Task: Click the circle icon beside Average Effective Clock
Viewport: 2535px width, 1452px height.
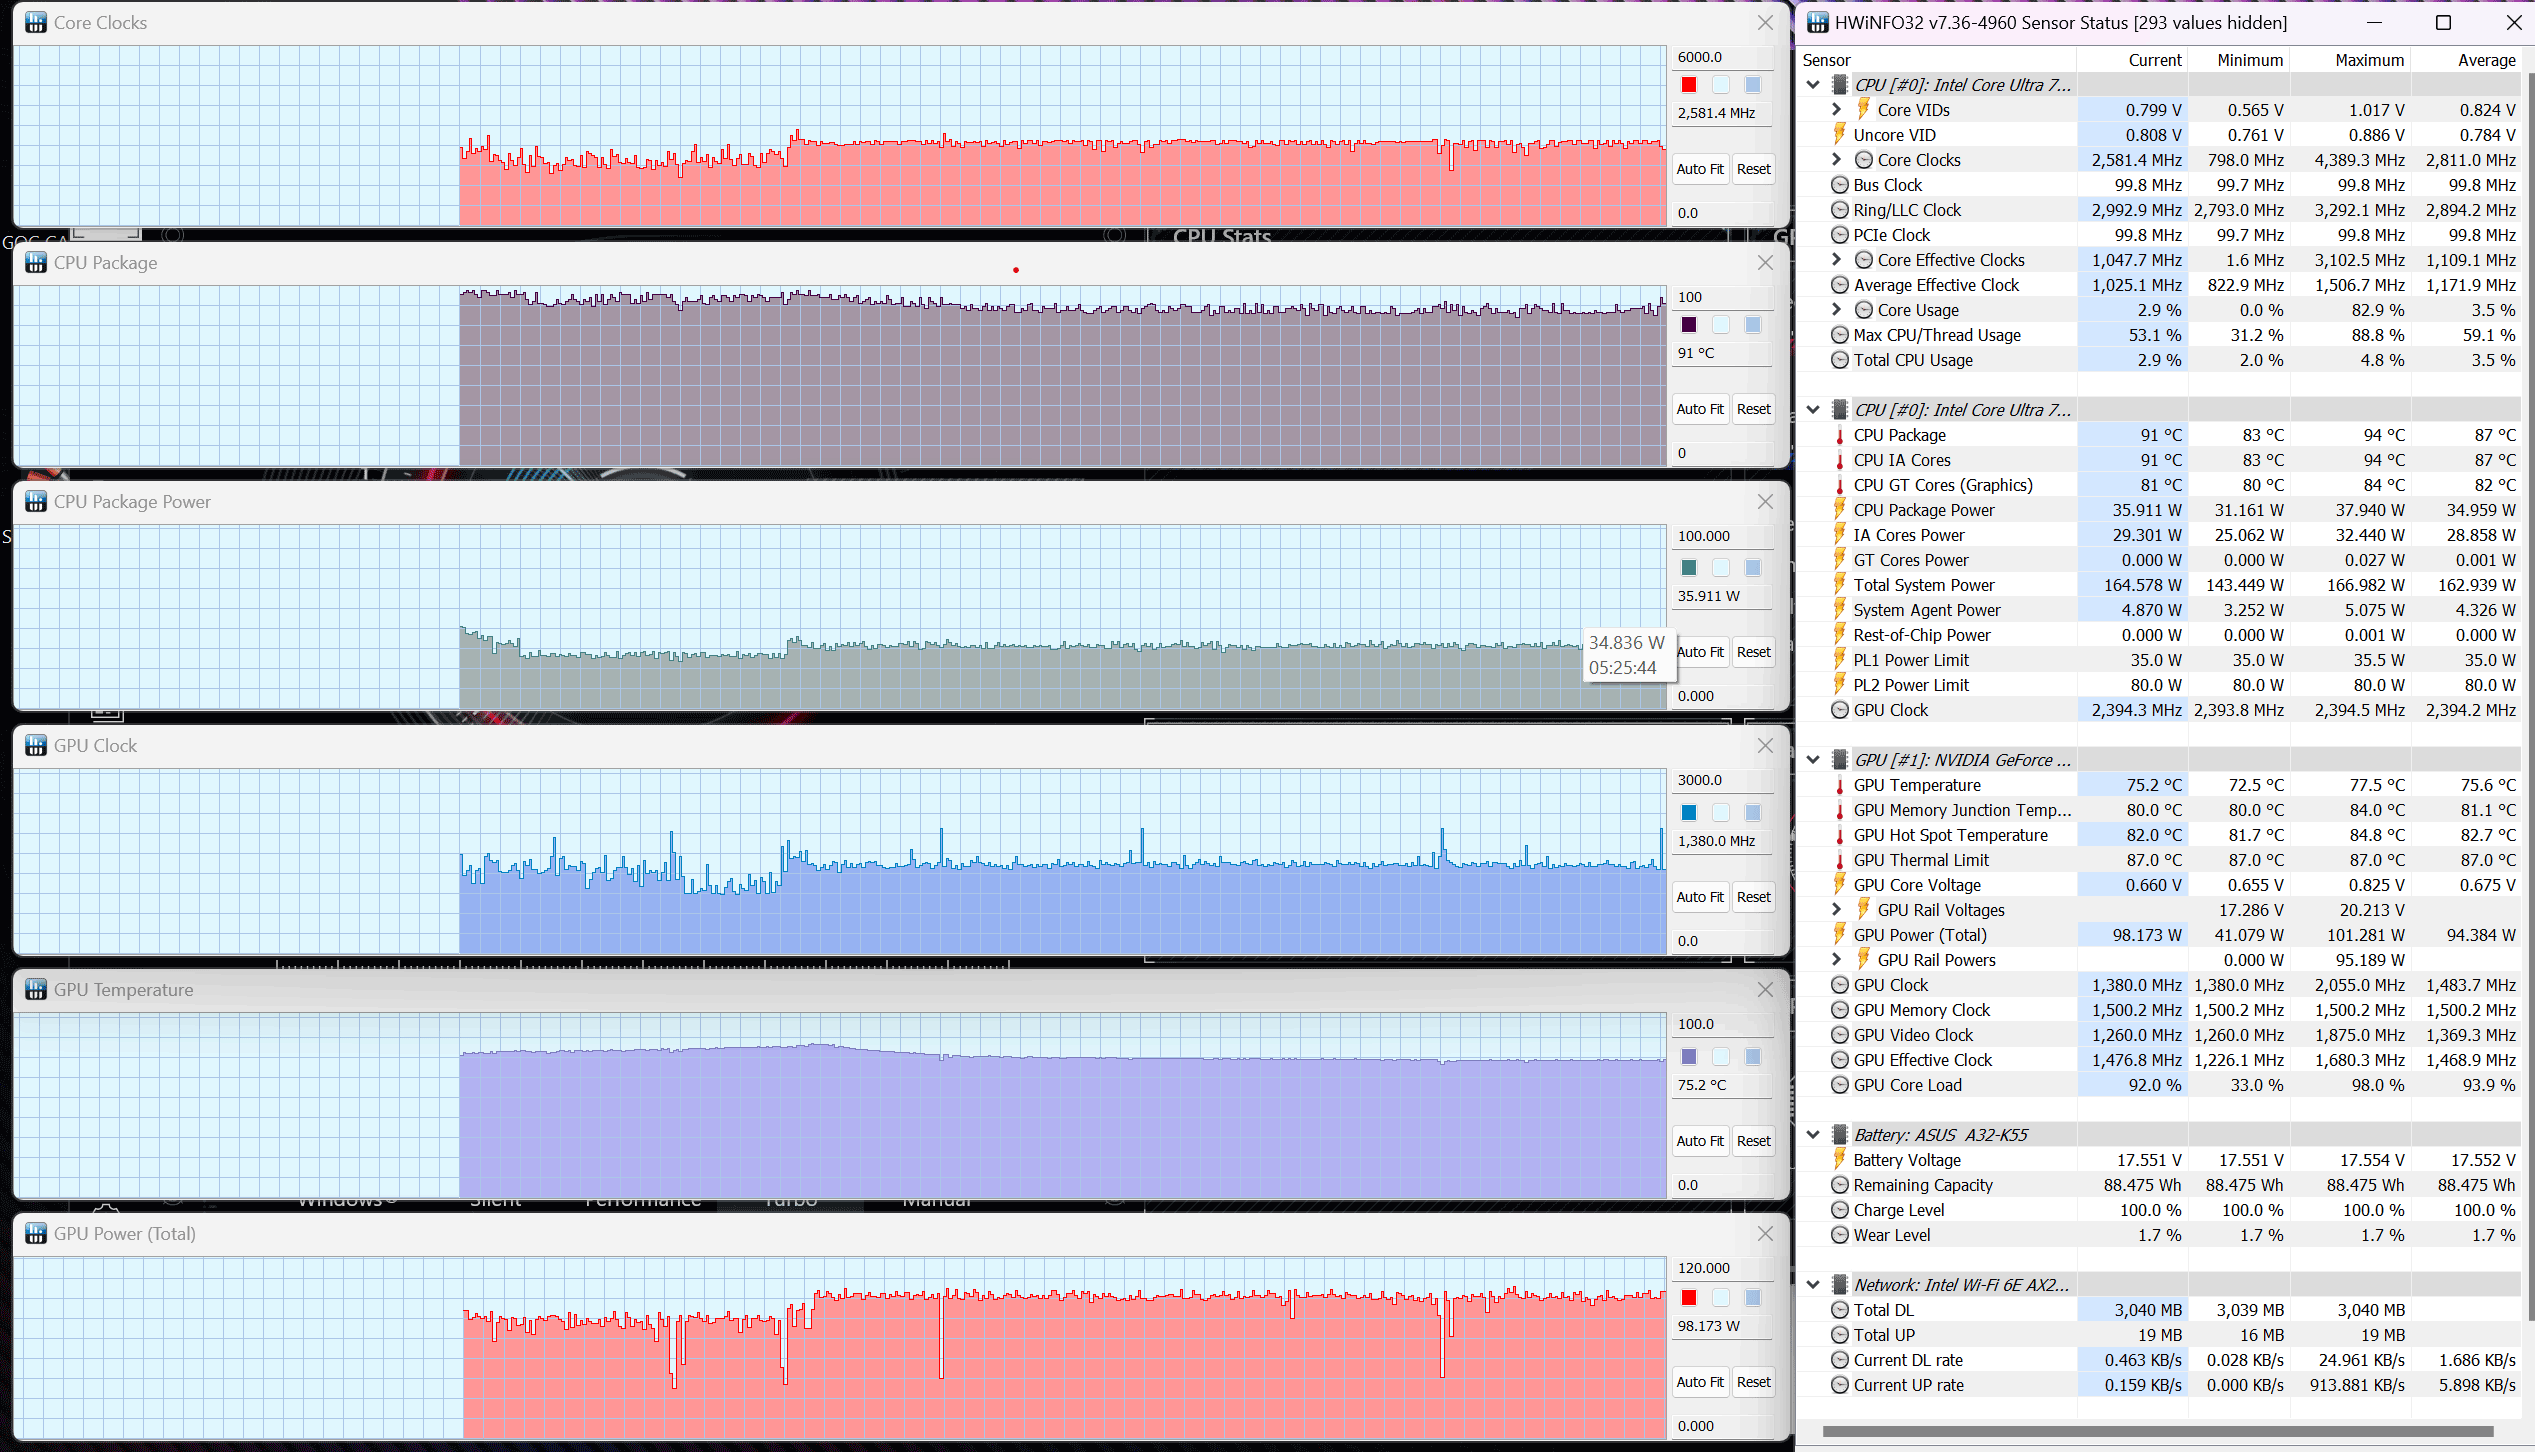Action: tap(1839, 285)
